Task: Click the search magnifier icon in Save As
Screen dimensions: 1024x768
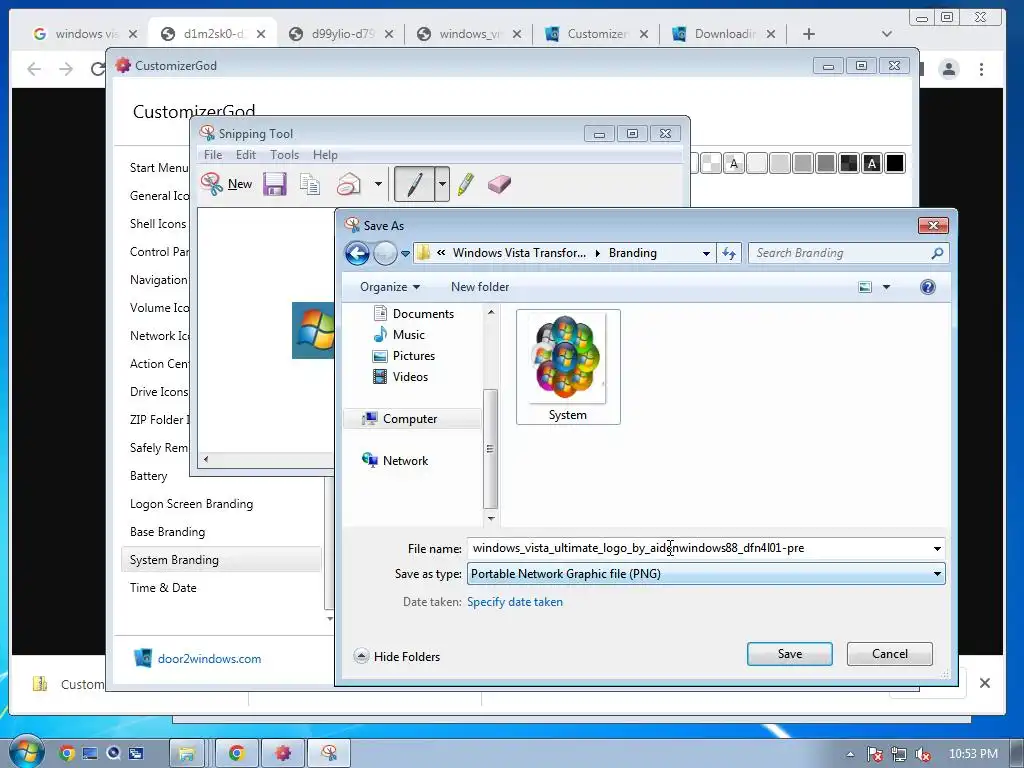Action: (x=937, y=253)
